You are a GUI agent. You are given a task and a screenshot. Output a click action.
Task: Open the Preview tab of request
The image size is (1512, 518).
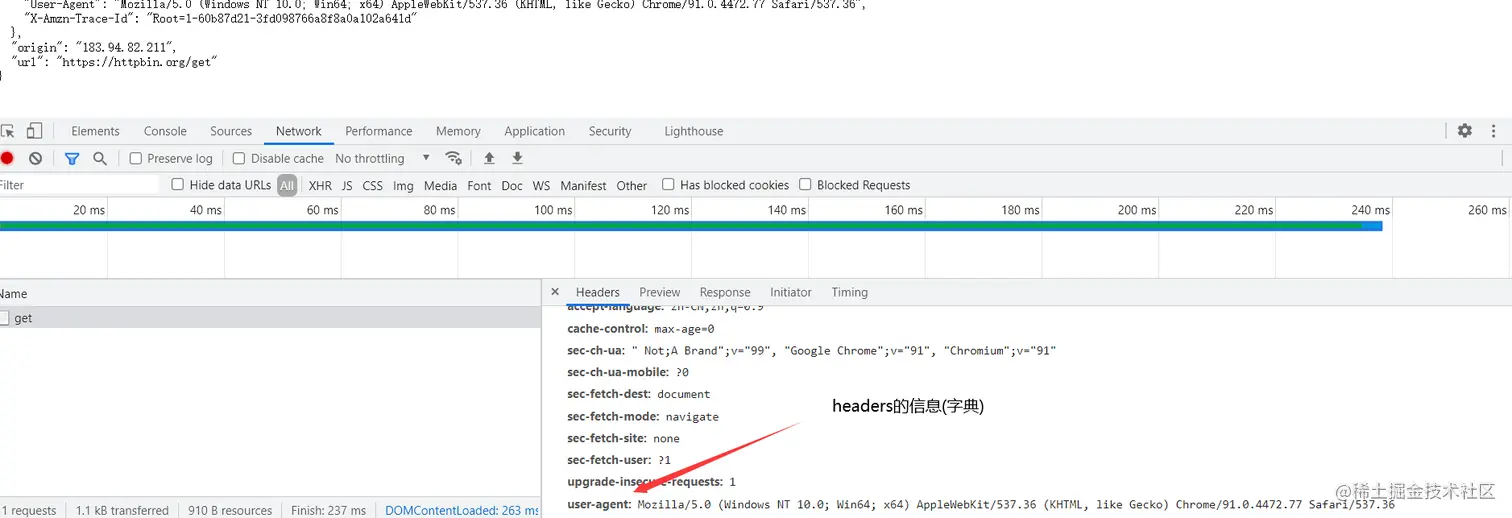660,292
